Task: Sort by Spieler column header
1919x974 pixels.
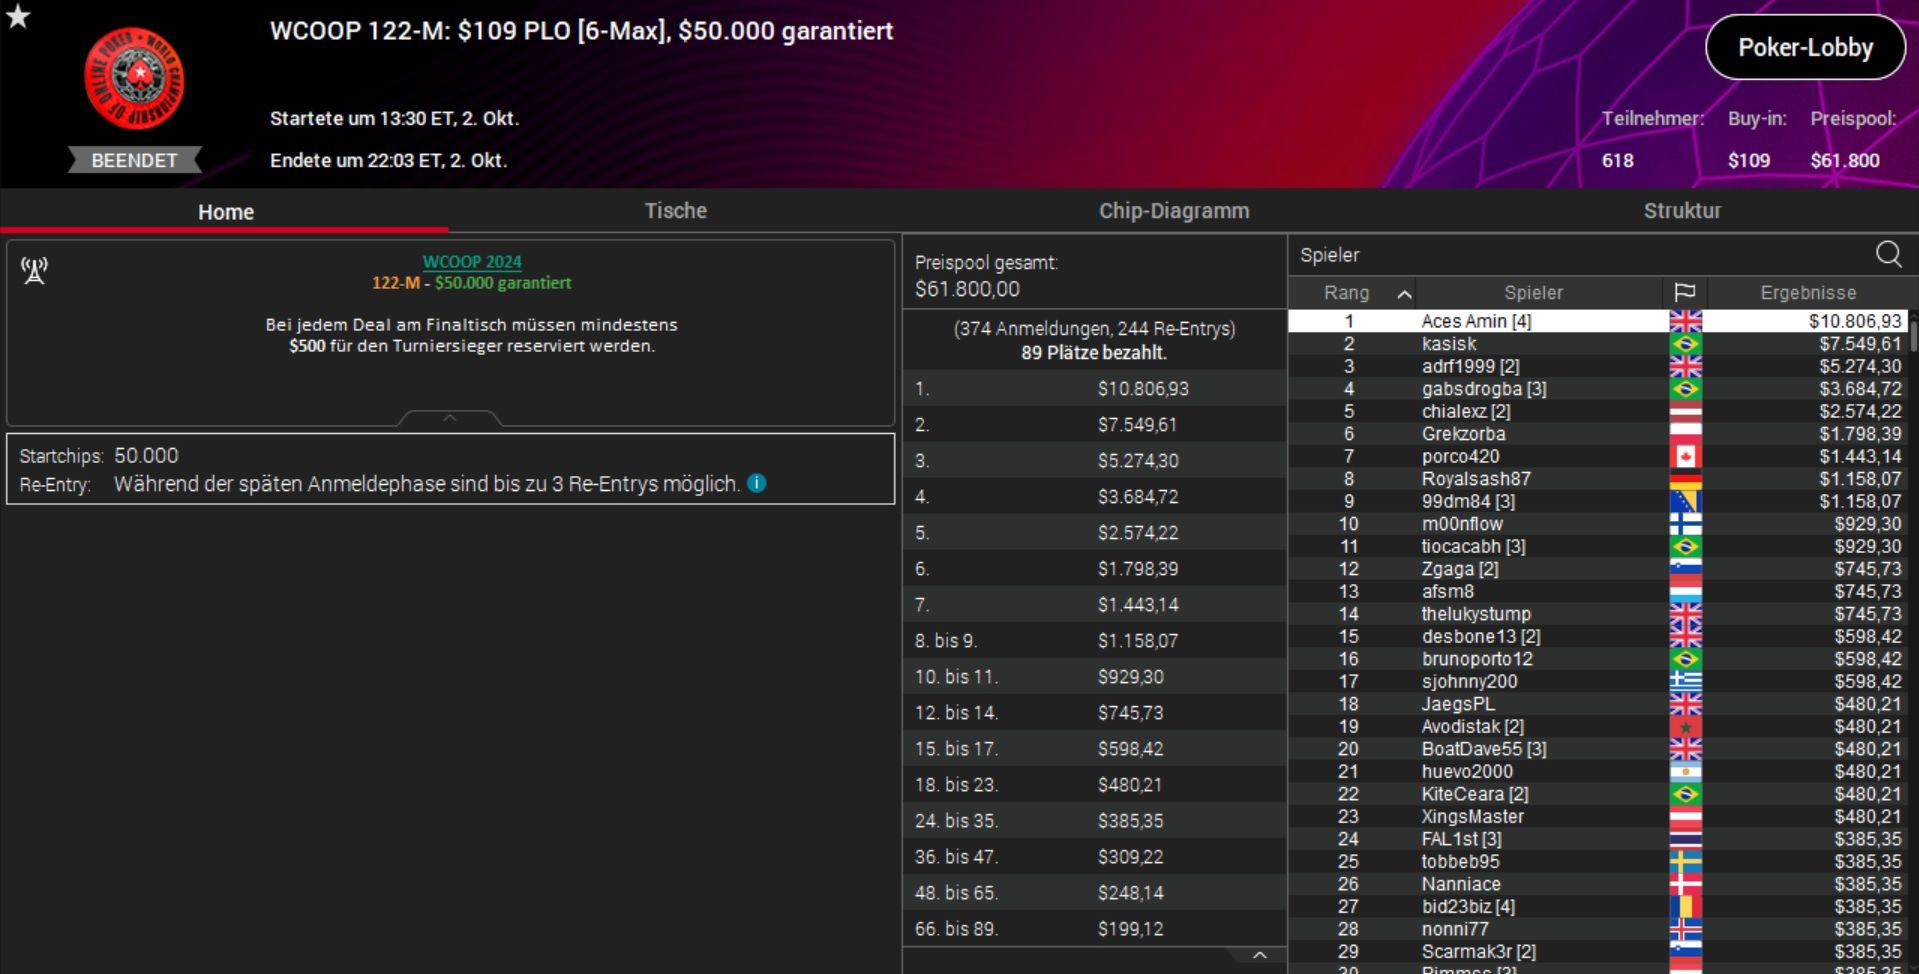Action: click(1532, 292)
